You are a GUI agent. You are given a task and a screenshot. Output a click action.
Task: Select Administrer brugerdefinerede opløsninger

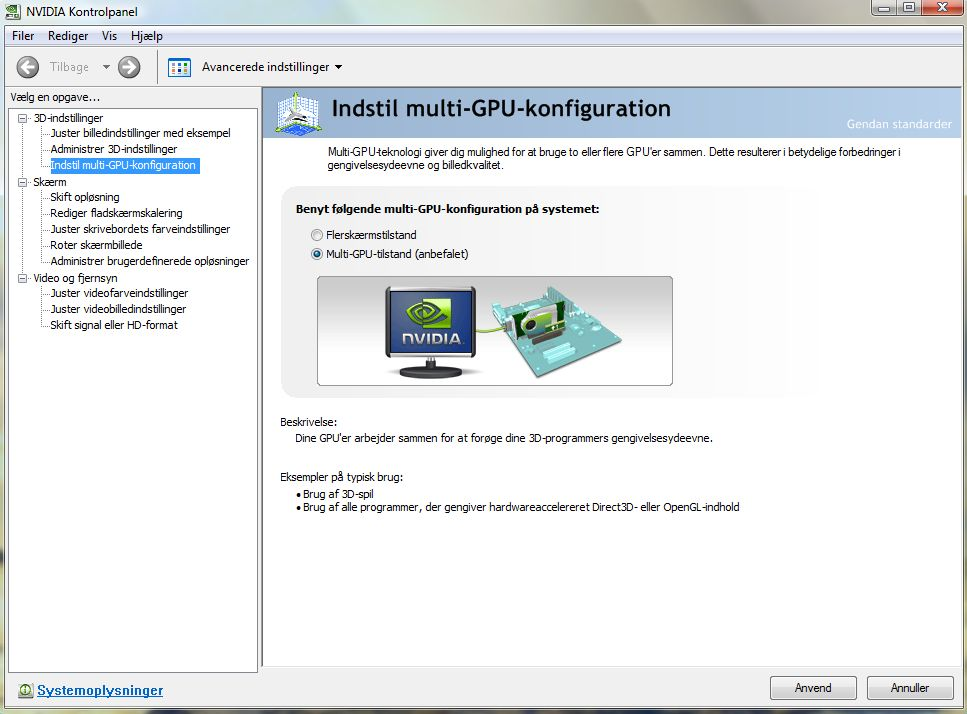(150, 261)
